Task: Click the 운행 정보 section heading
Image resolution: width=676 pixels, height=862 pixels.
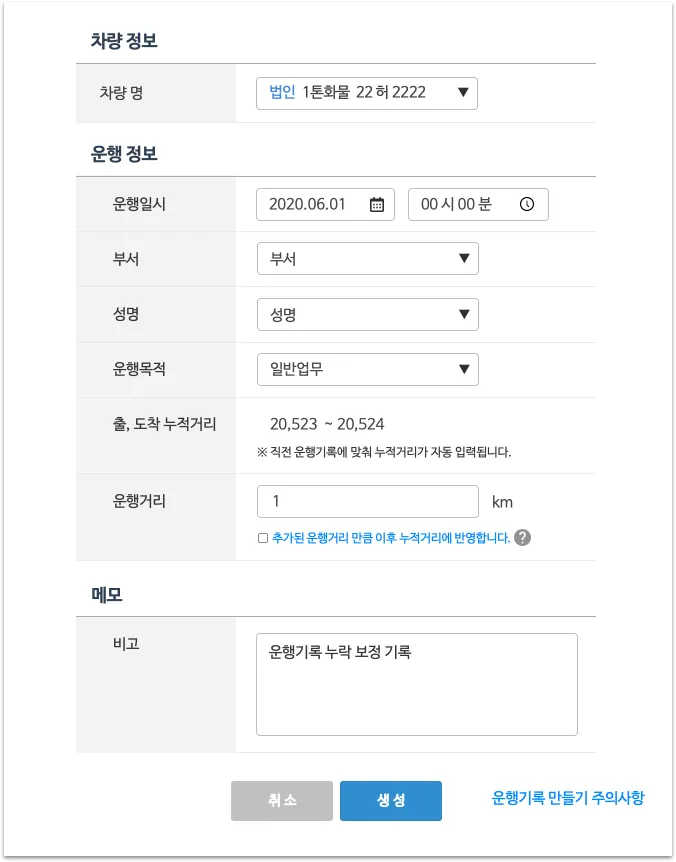Action: coord(124,154)
